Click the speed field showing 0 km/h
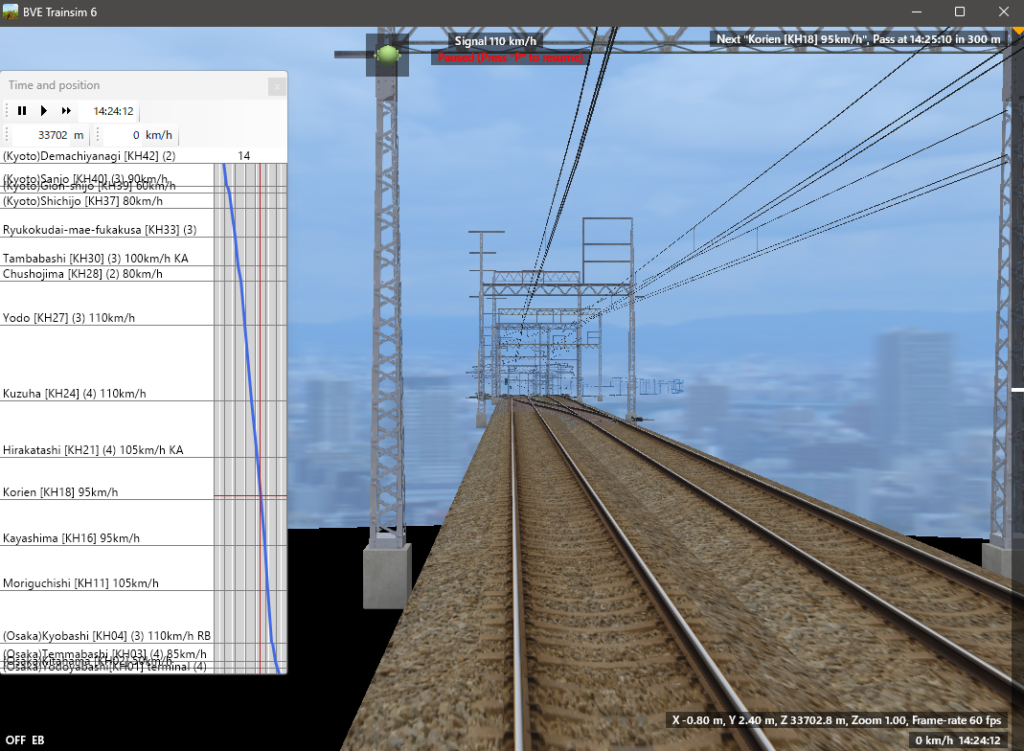This screenshot has height=751, width=1024. click(138, 135)
